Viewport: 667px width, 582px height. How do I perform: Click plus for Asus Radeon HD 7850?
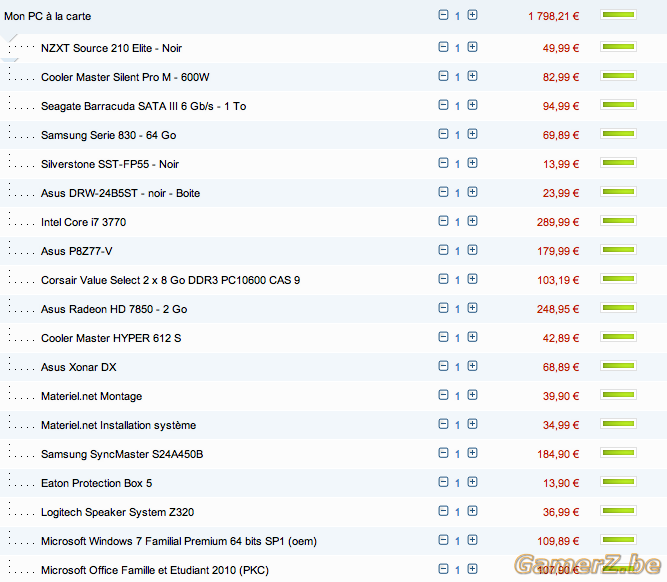tap(472, 308)
